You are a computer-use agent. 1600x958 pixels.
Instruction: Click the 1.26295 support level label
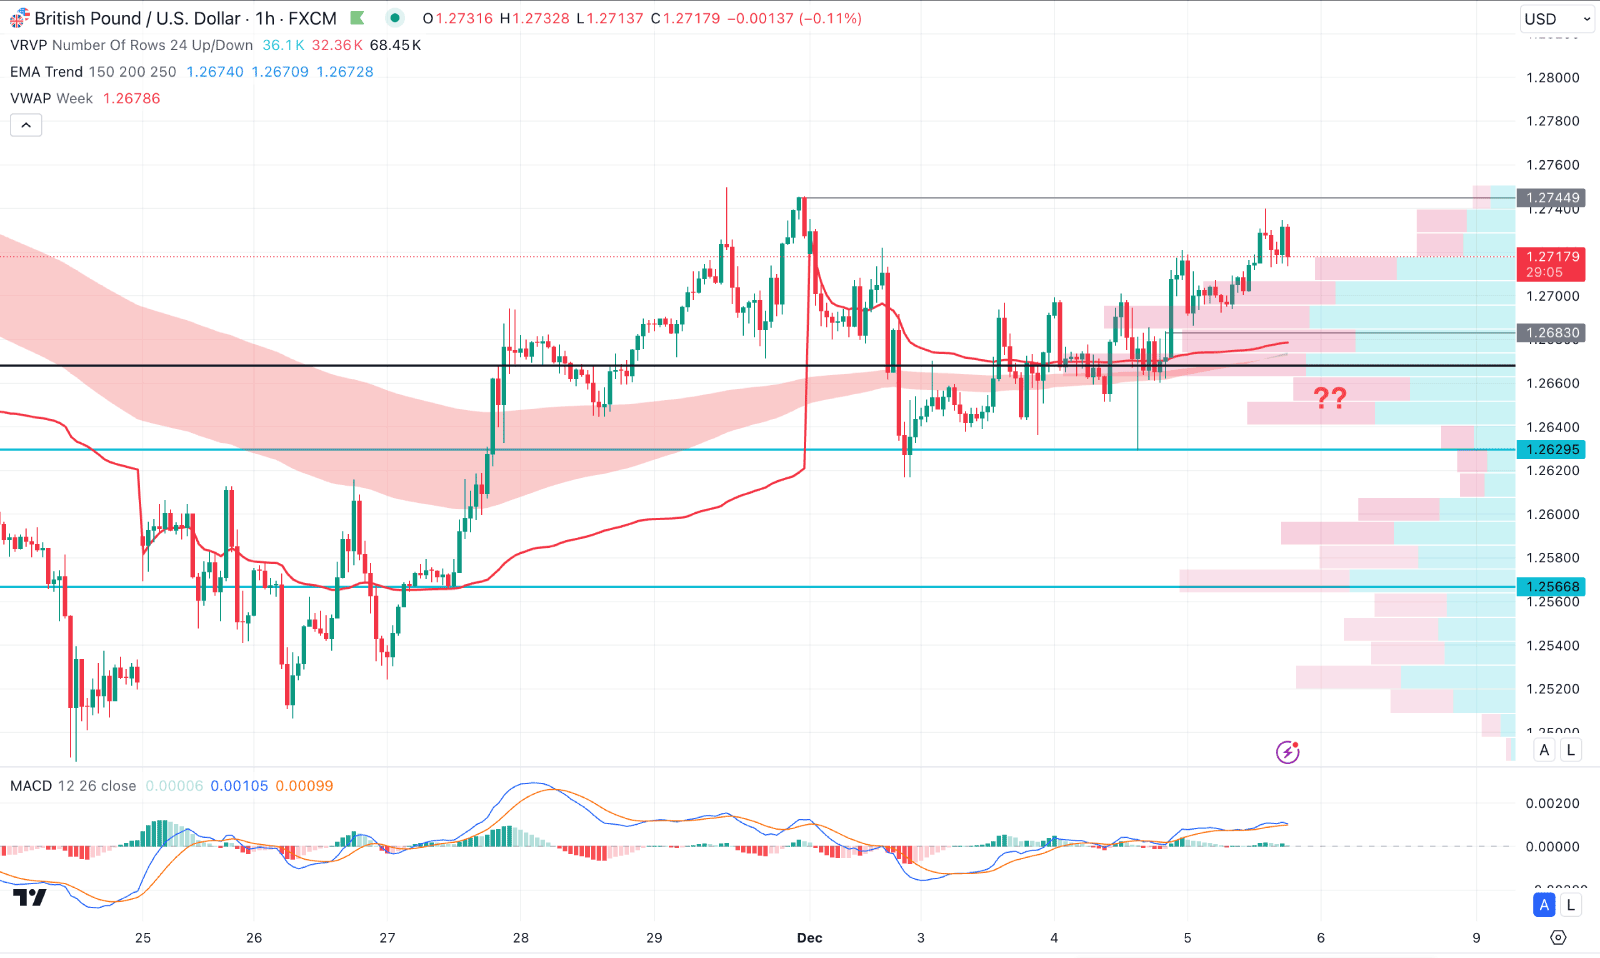click(x=1551, y=450)
